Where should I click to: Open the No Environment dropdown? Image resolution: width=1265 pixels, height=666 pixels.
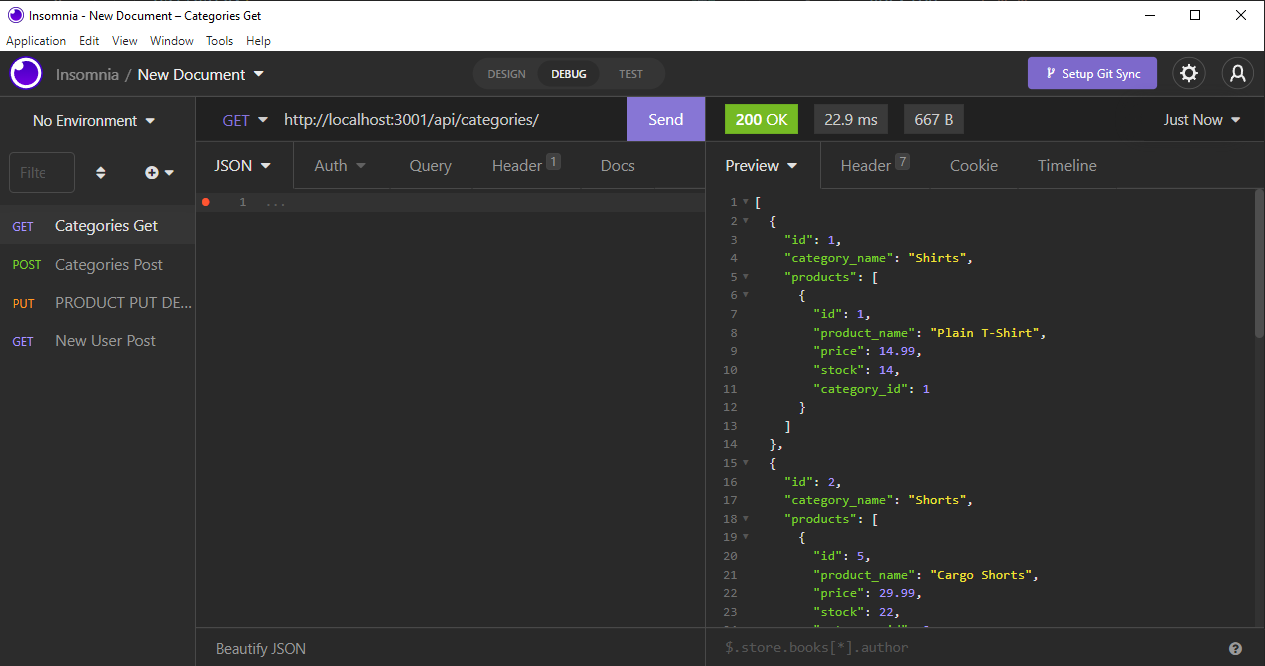(x=93, y=120)
